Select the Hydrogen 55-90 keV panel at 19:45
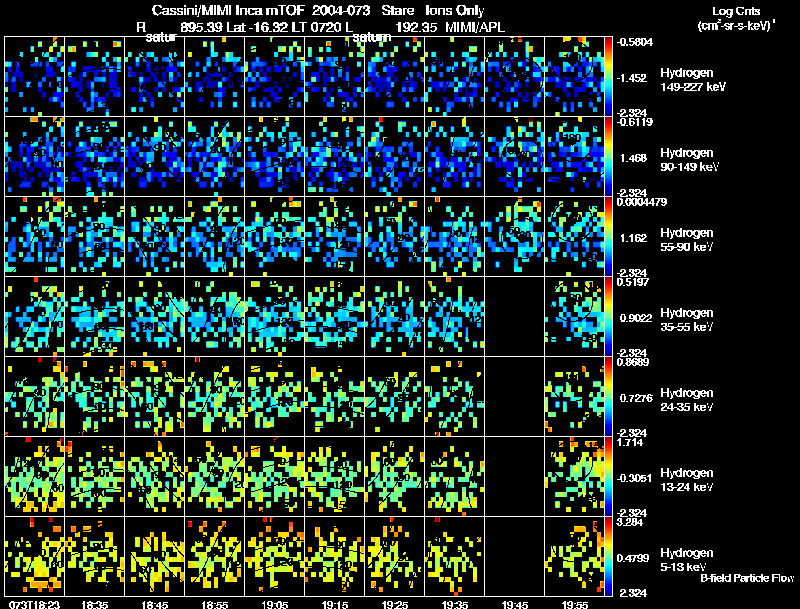Screen dimensions: 800x609 pos(514,237)
